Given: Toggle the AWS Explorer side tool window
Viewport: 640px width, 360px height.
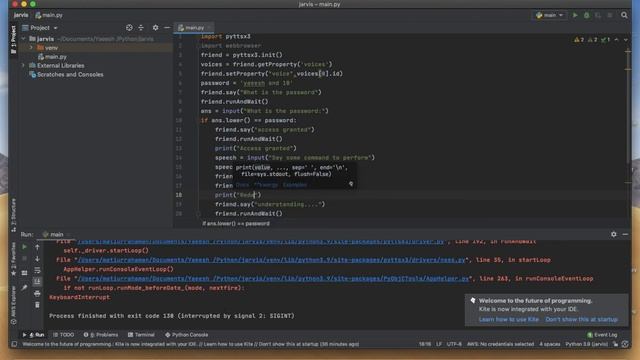Looking at the screenshot, I should 13,305.
